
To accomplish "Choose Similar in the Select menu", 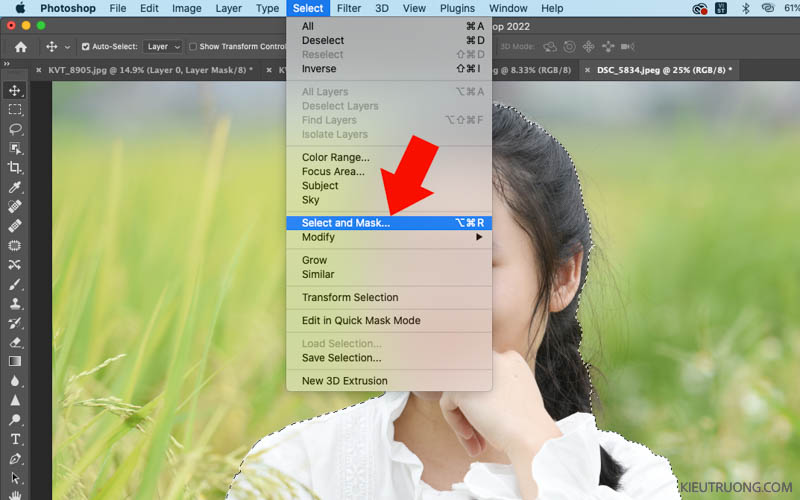I will 389,274.
